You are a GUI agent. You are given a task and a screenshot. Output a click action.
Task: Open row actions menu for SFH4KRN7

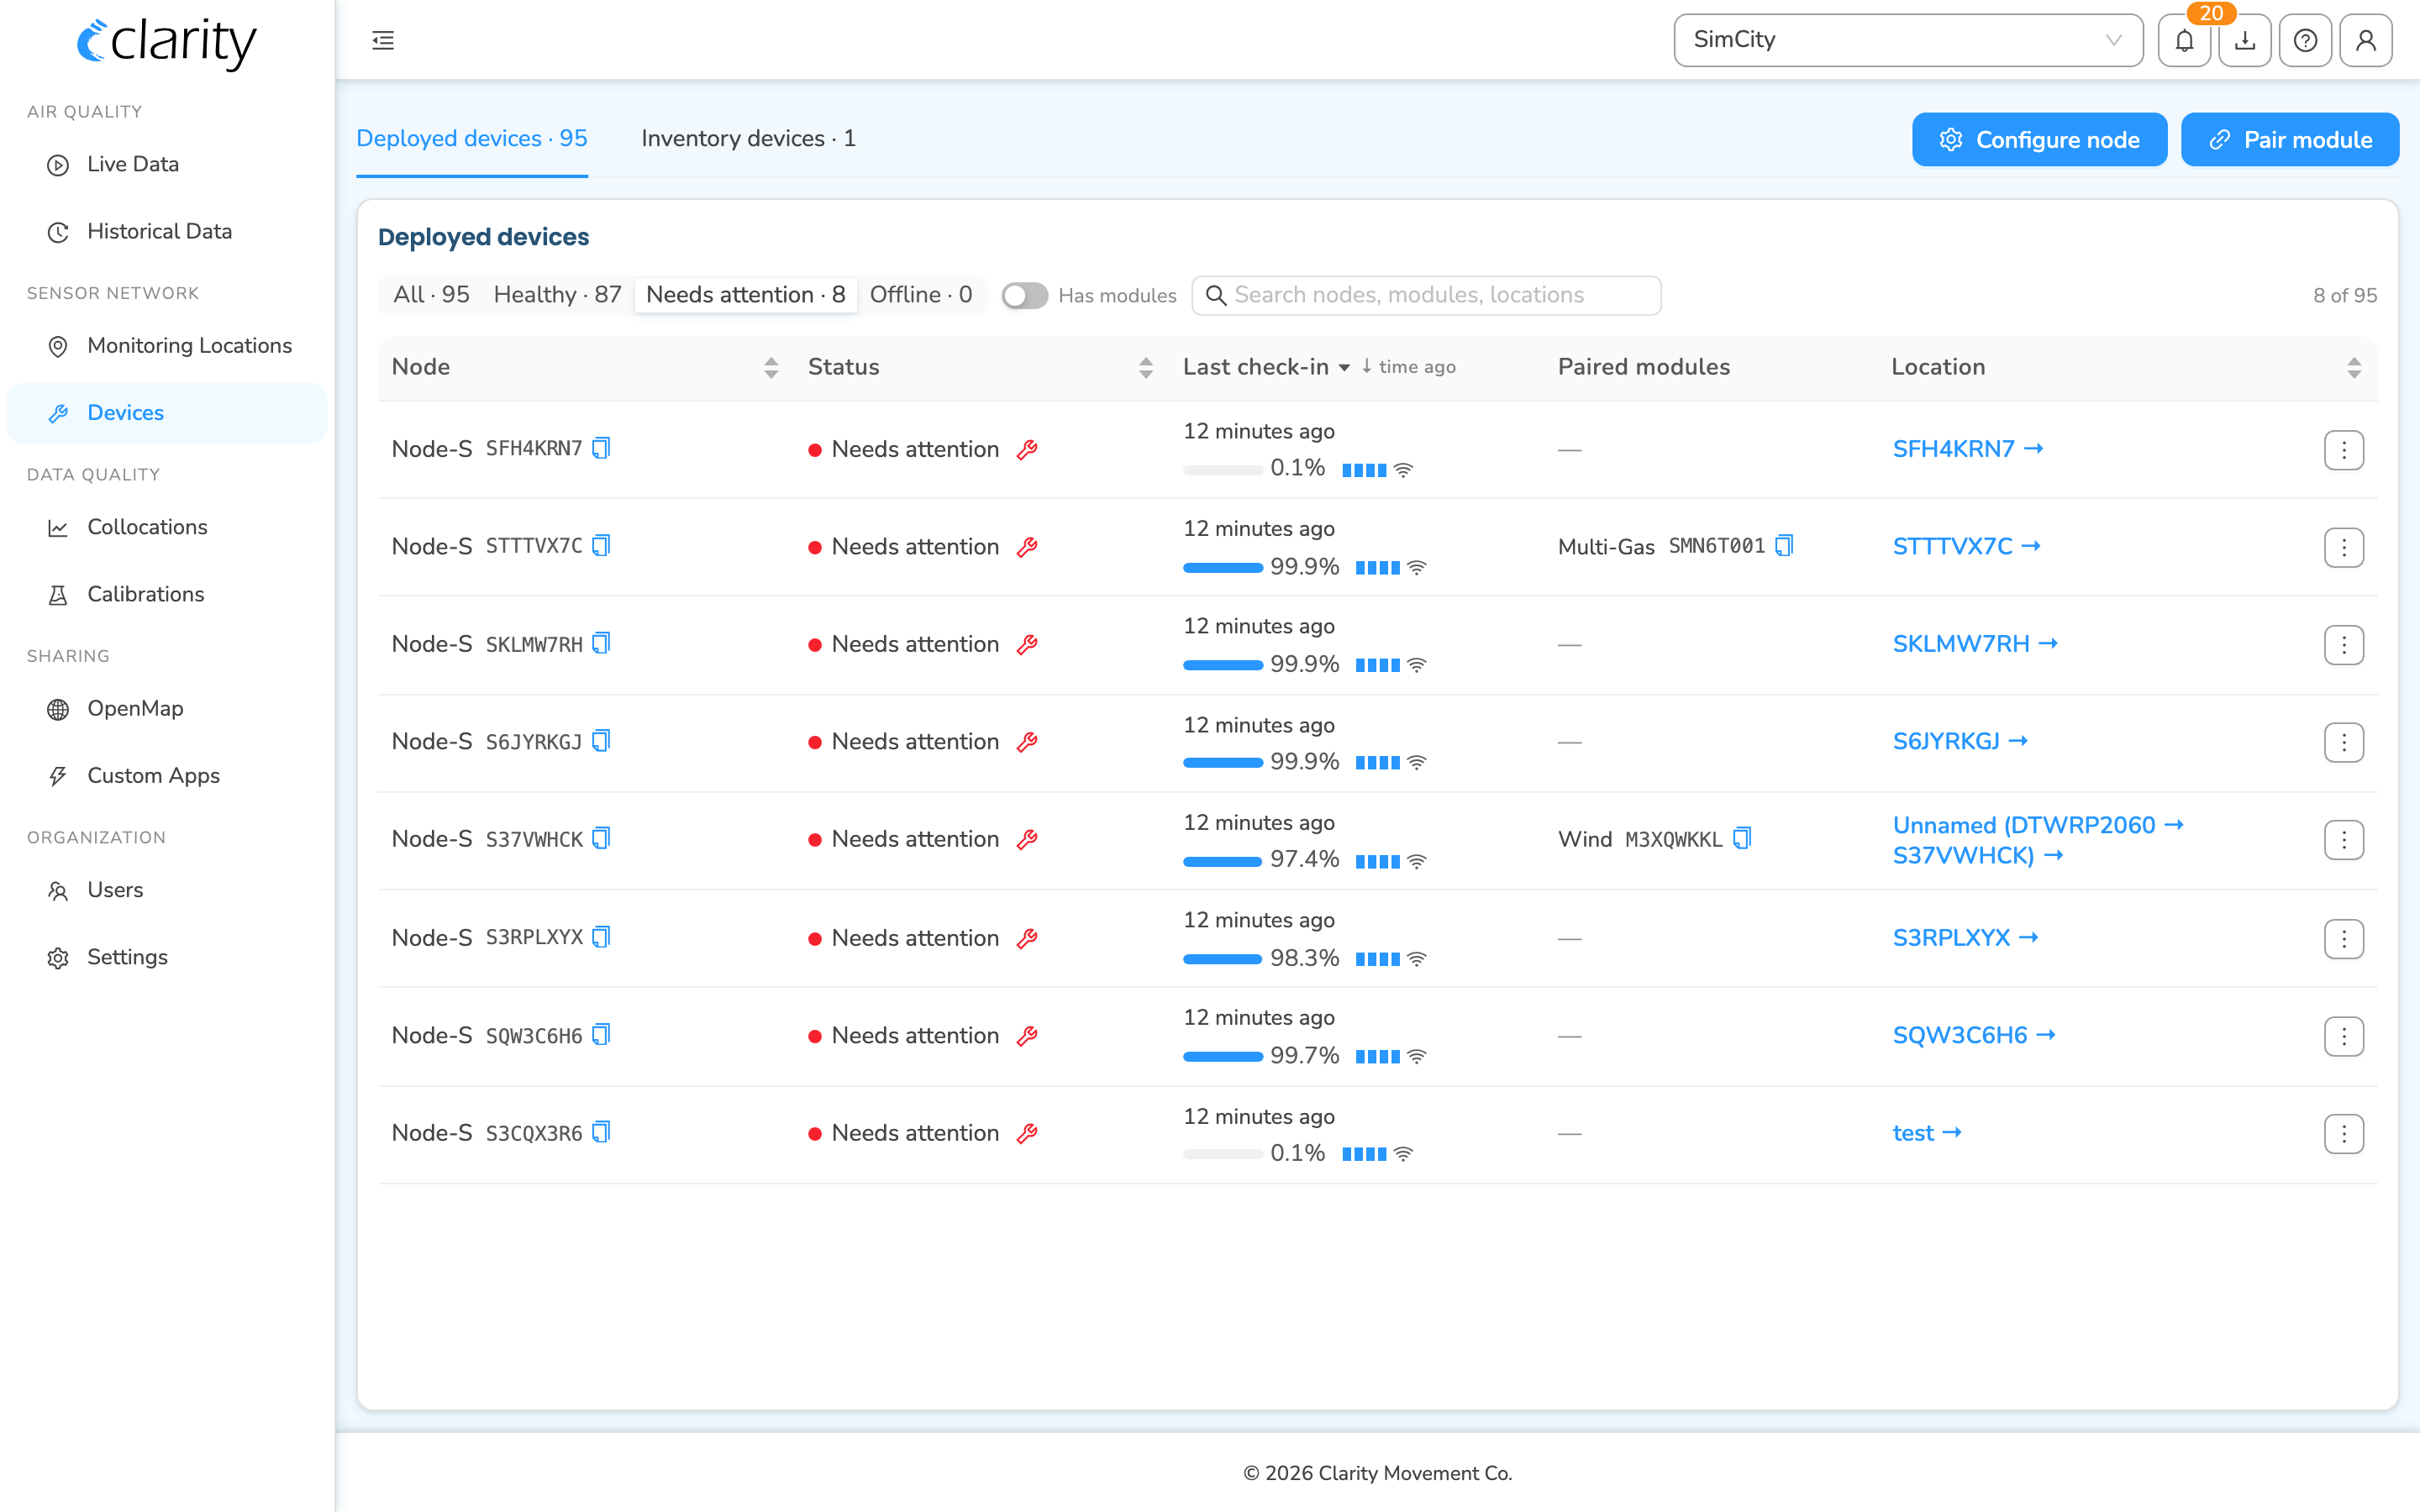pyautogui.click(x=2343, y=450)
